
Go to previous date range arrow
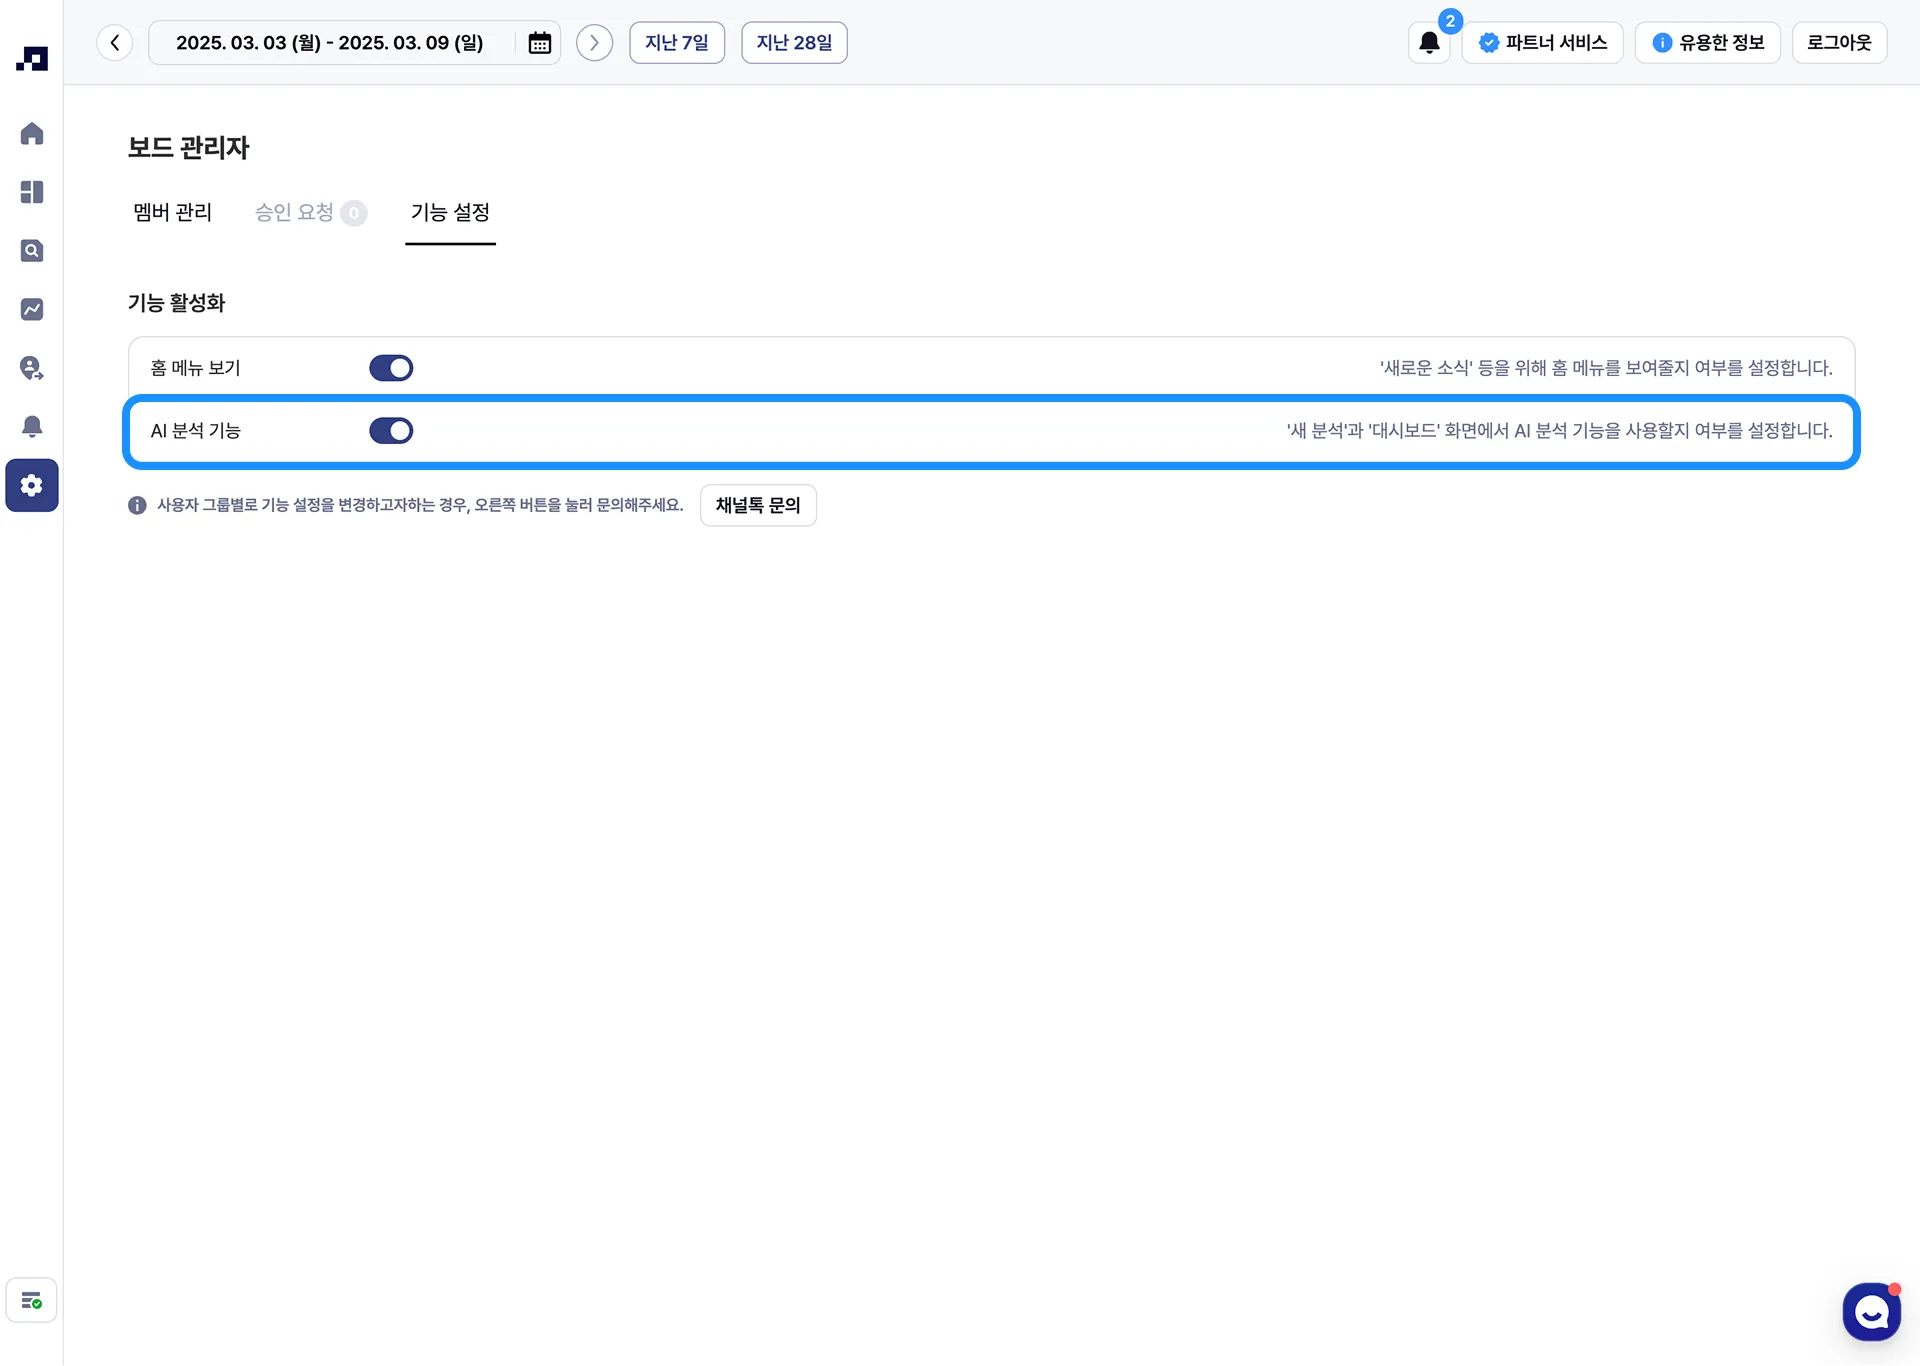coord(115,43)
